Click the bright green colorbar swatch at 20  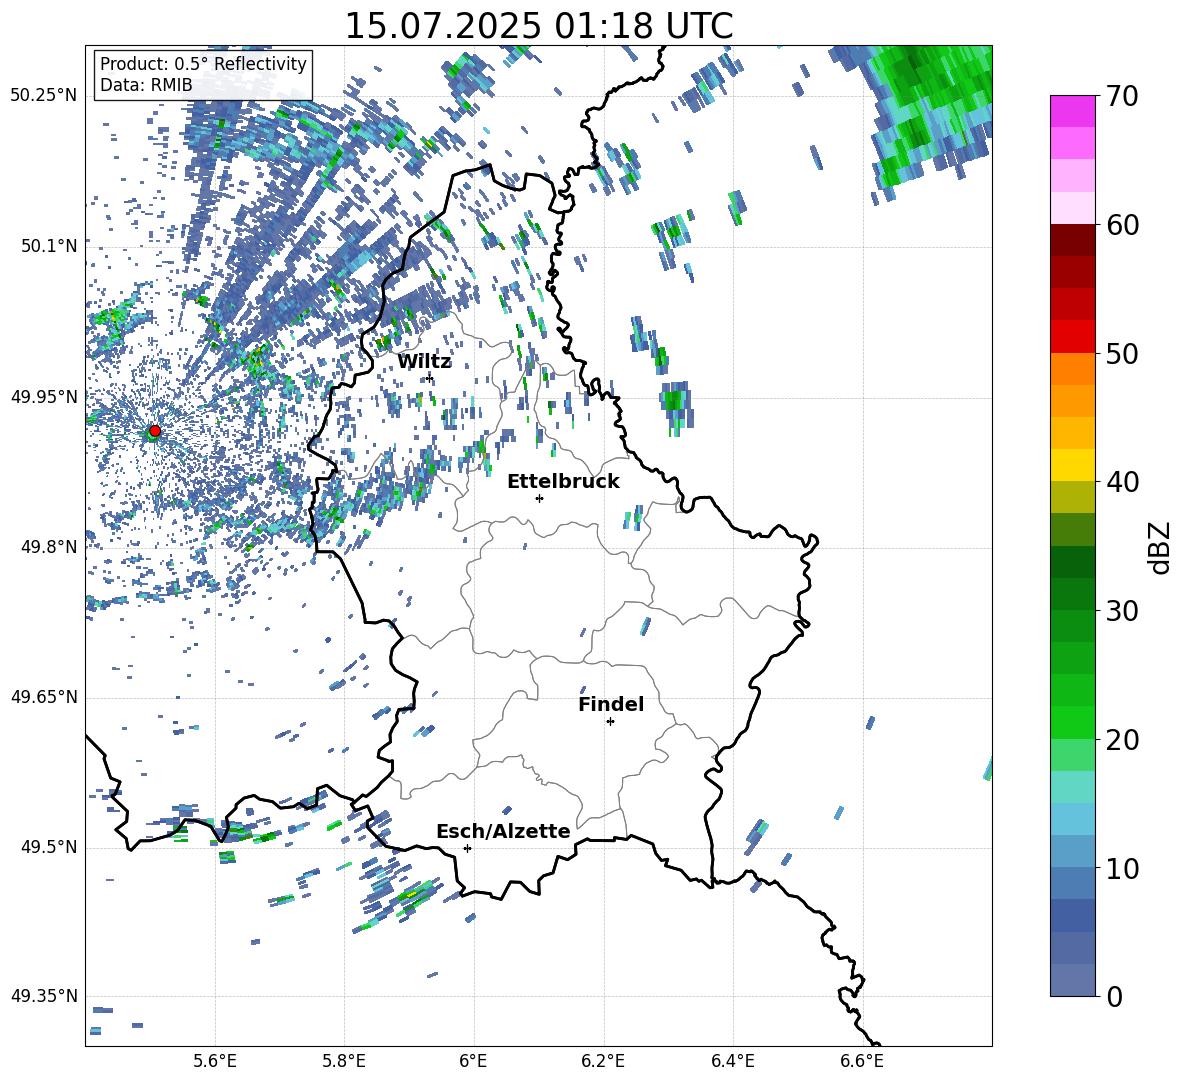pyautogui.click(x=1073, y=723)
